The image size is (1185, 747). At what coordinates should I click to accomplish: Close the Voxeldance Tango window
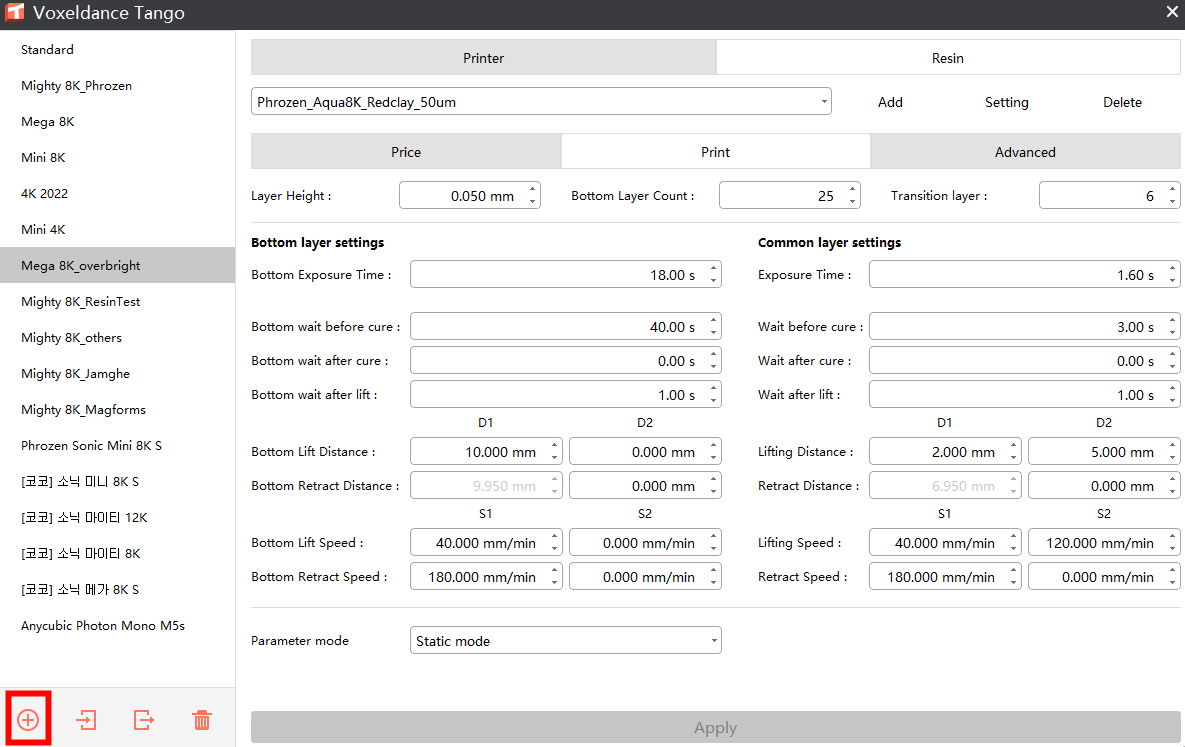tap(1172, 12)
